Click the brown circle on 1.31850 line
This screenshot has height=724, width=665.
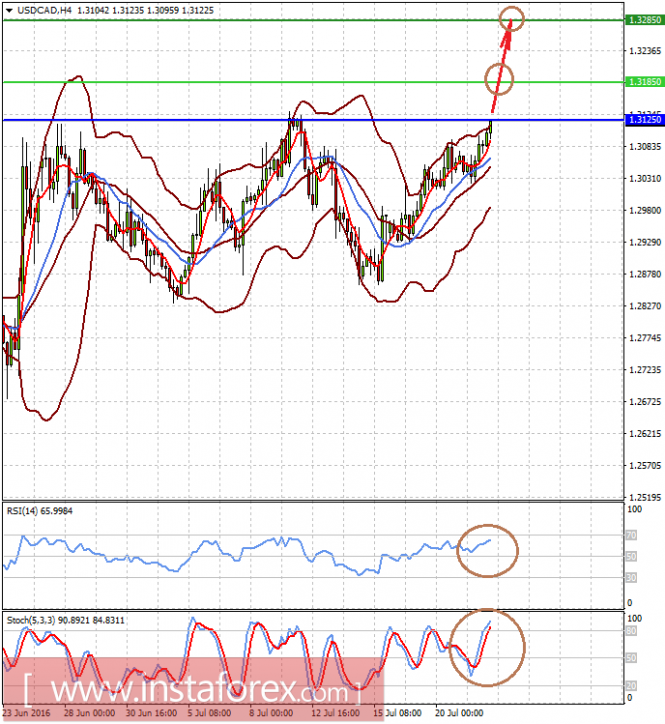click(x=499, y=79)
